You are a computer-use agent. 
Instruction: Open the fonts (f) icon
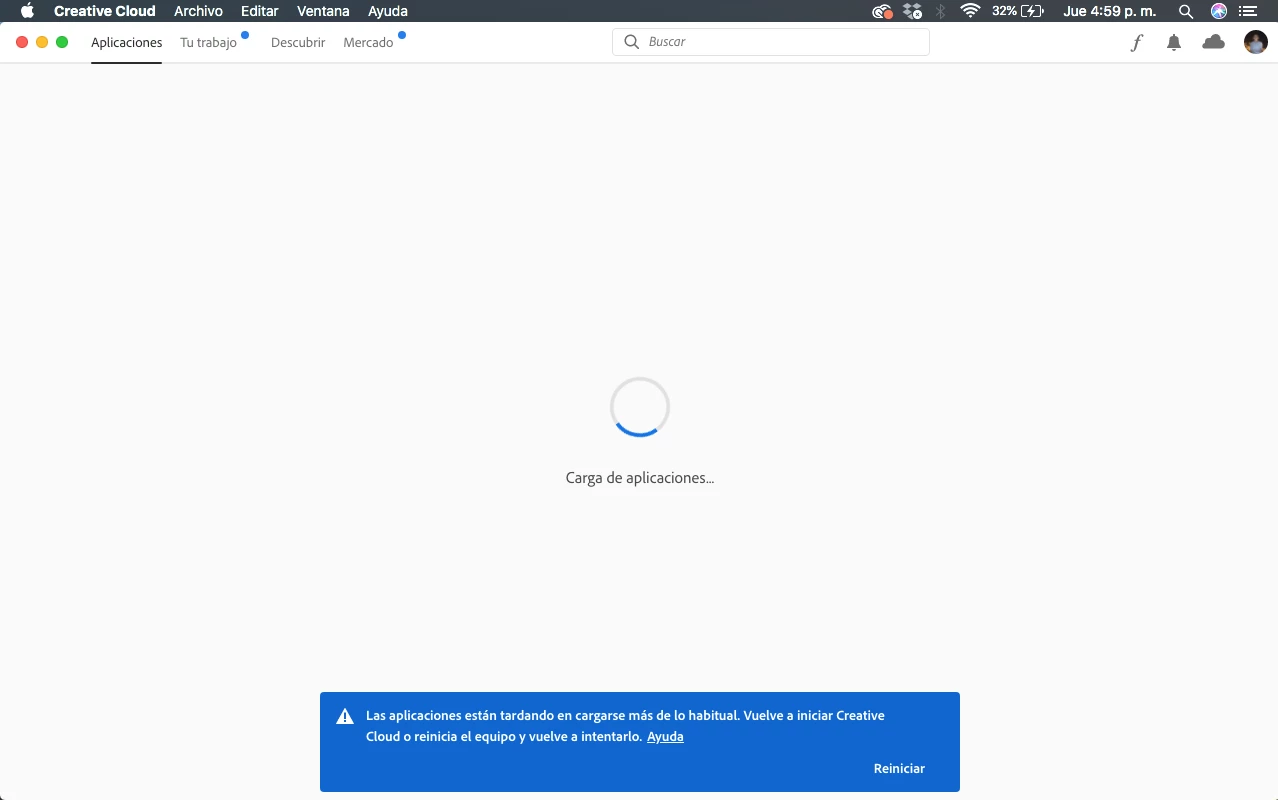point(1137,42)
